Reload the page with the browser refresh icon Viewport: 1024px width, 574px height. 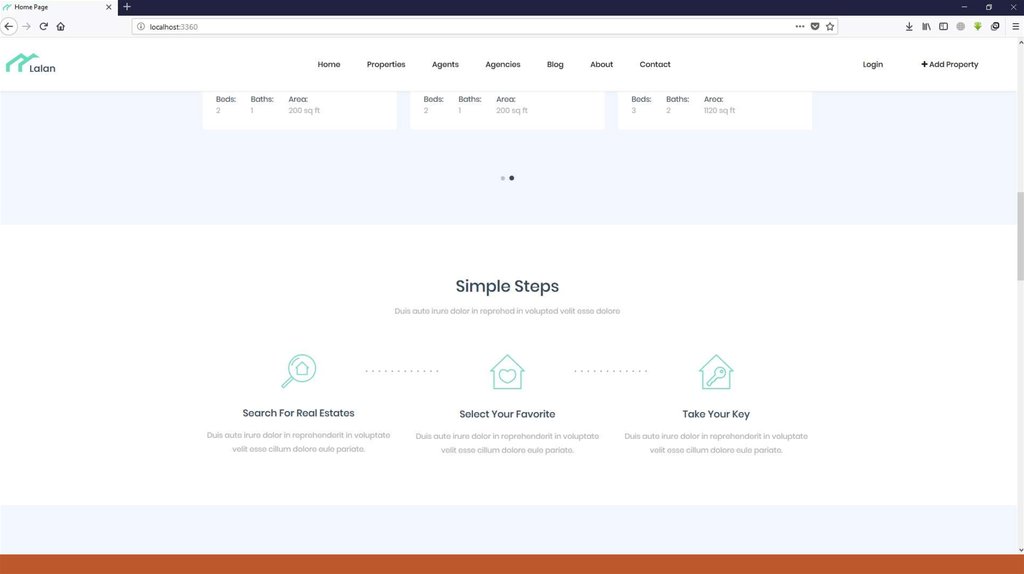click(x=43, y=26)
